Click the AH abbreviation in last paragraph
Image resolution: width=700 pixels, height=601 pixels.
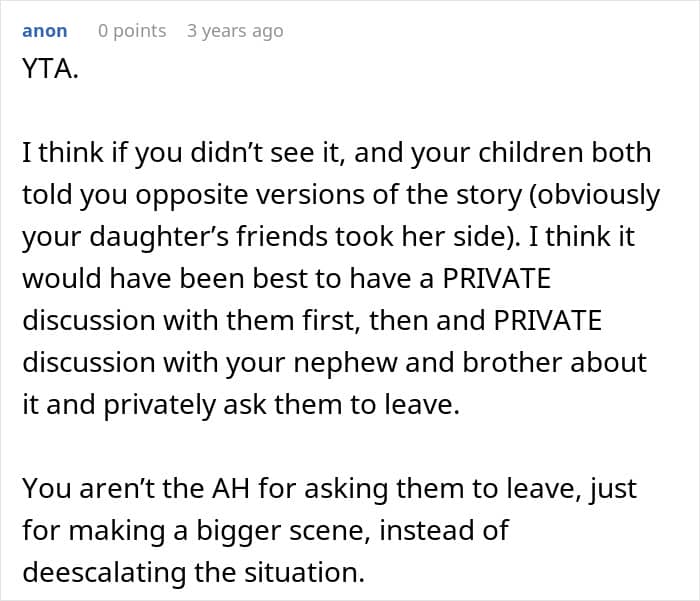(x=230, y=488)
